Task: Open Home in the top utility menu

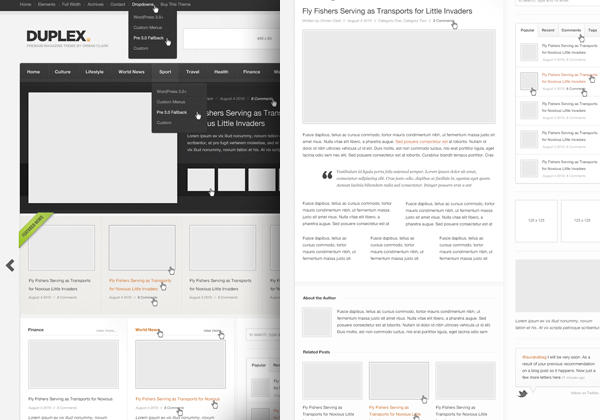Action: tap(25, 4)
